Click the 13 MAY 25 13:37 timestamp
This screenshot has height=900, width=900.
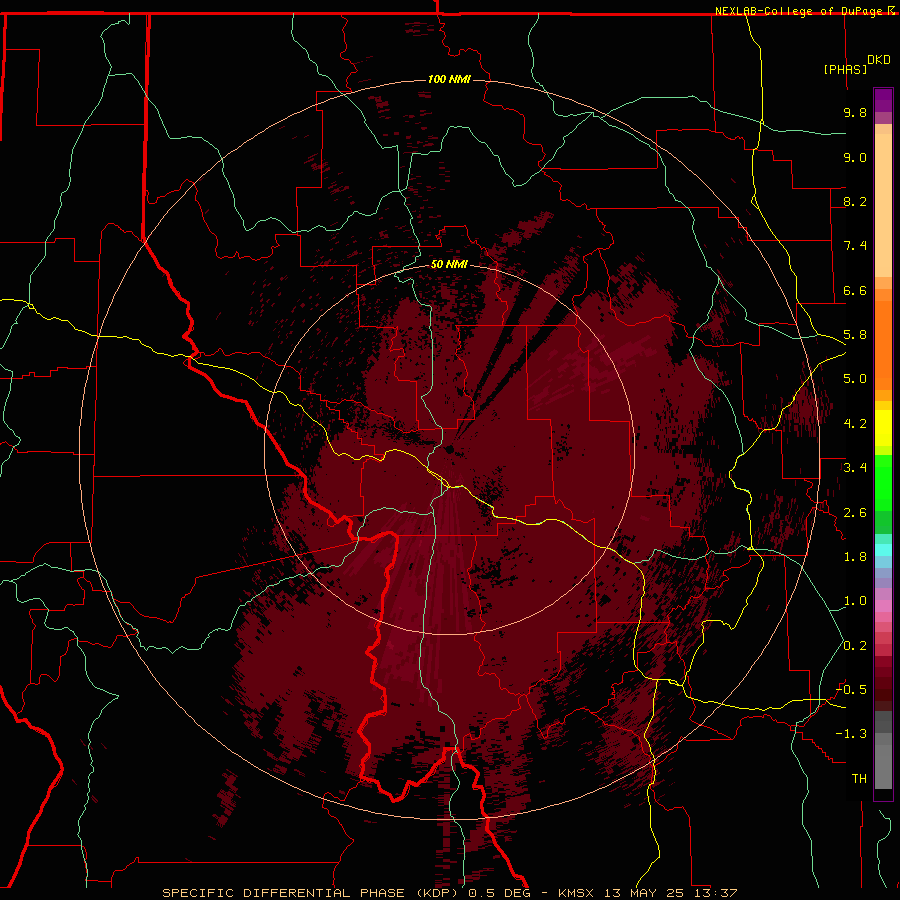coord(669,893)
